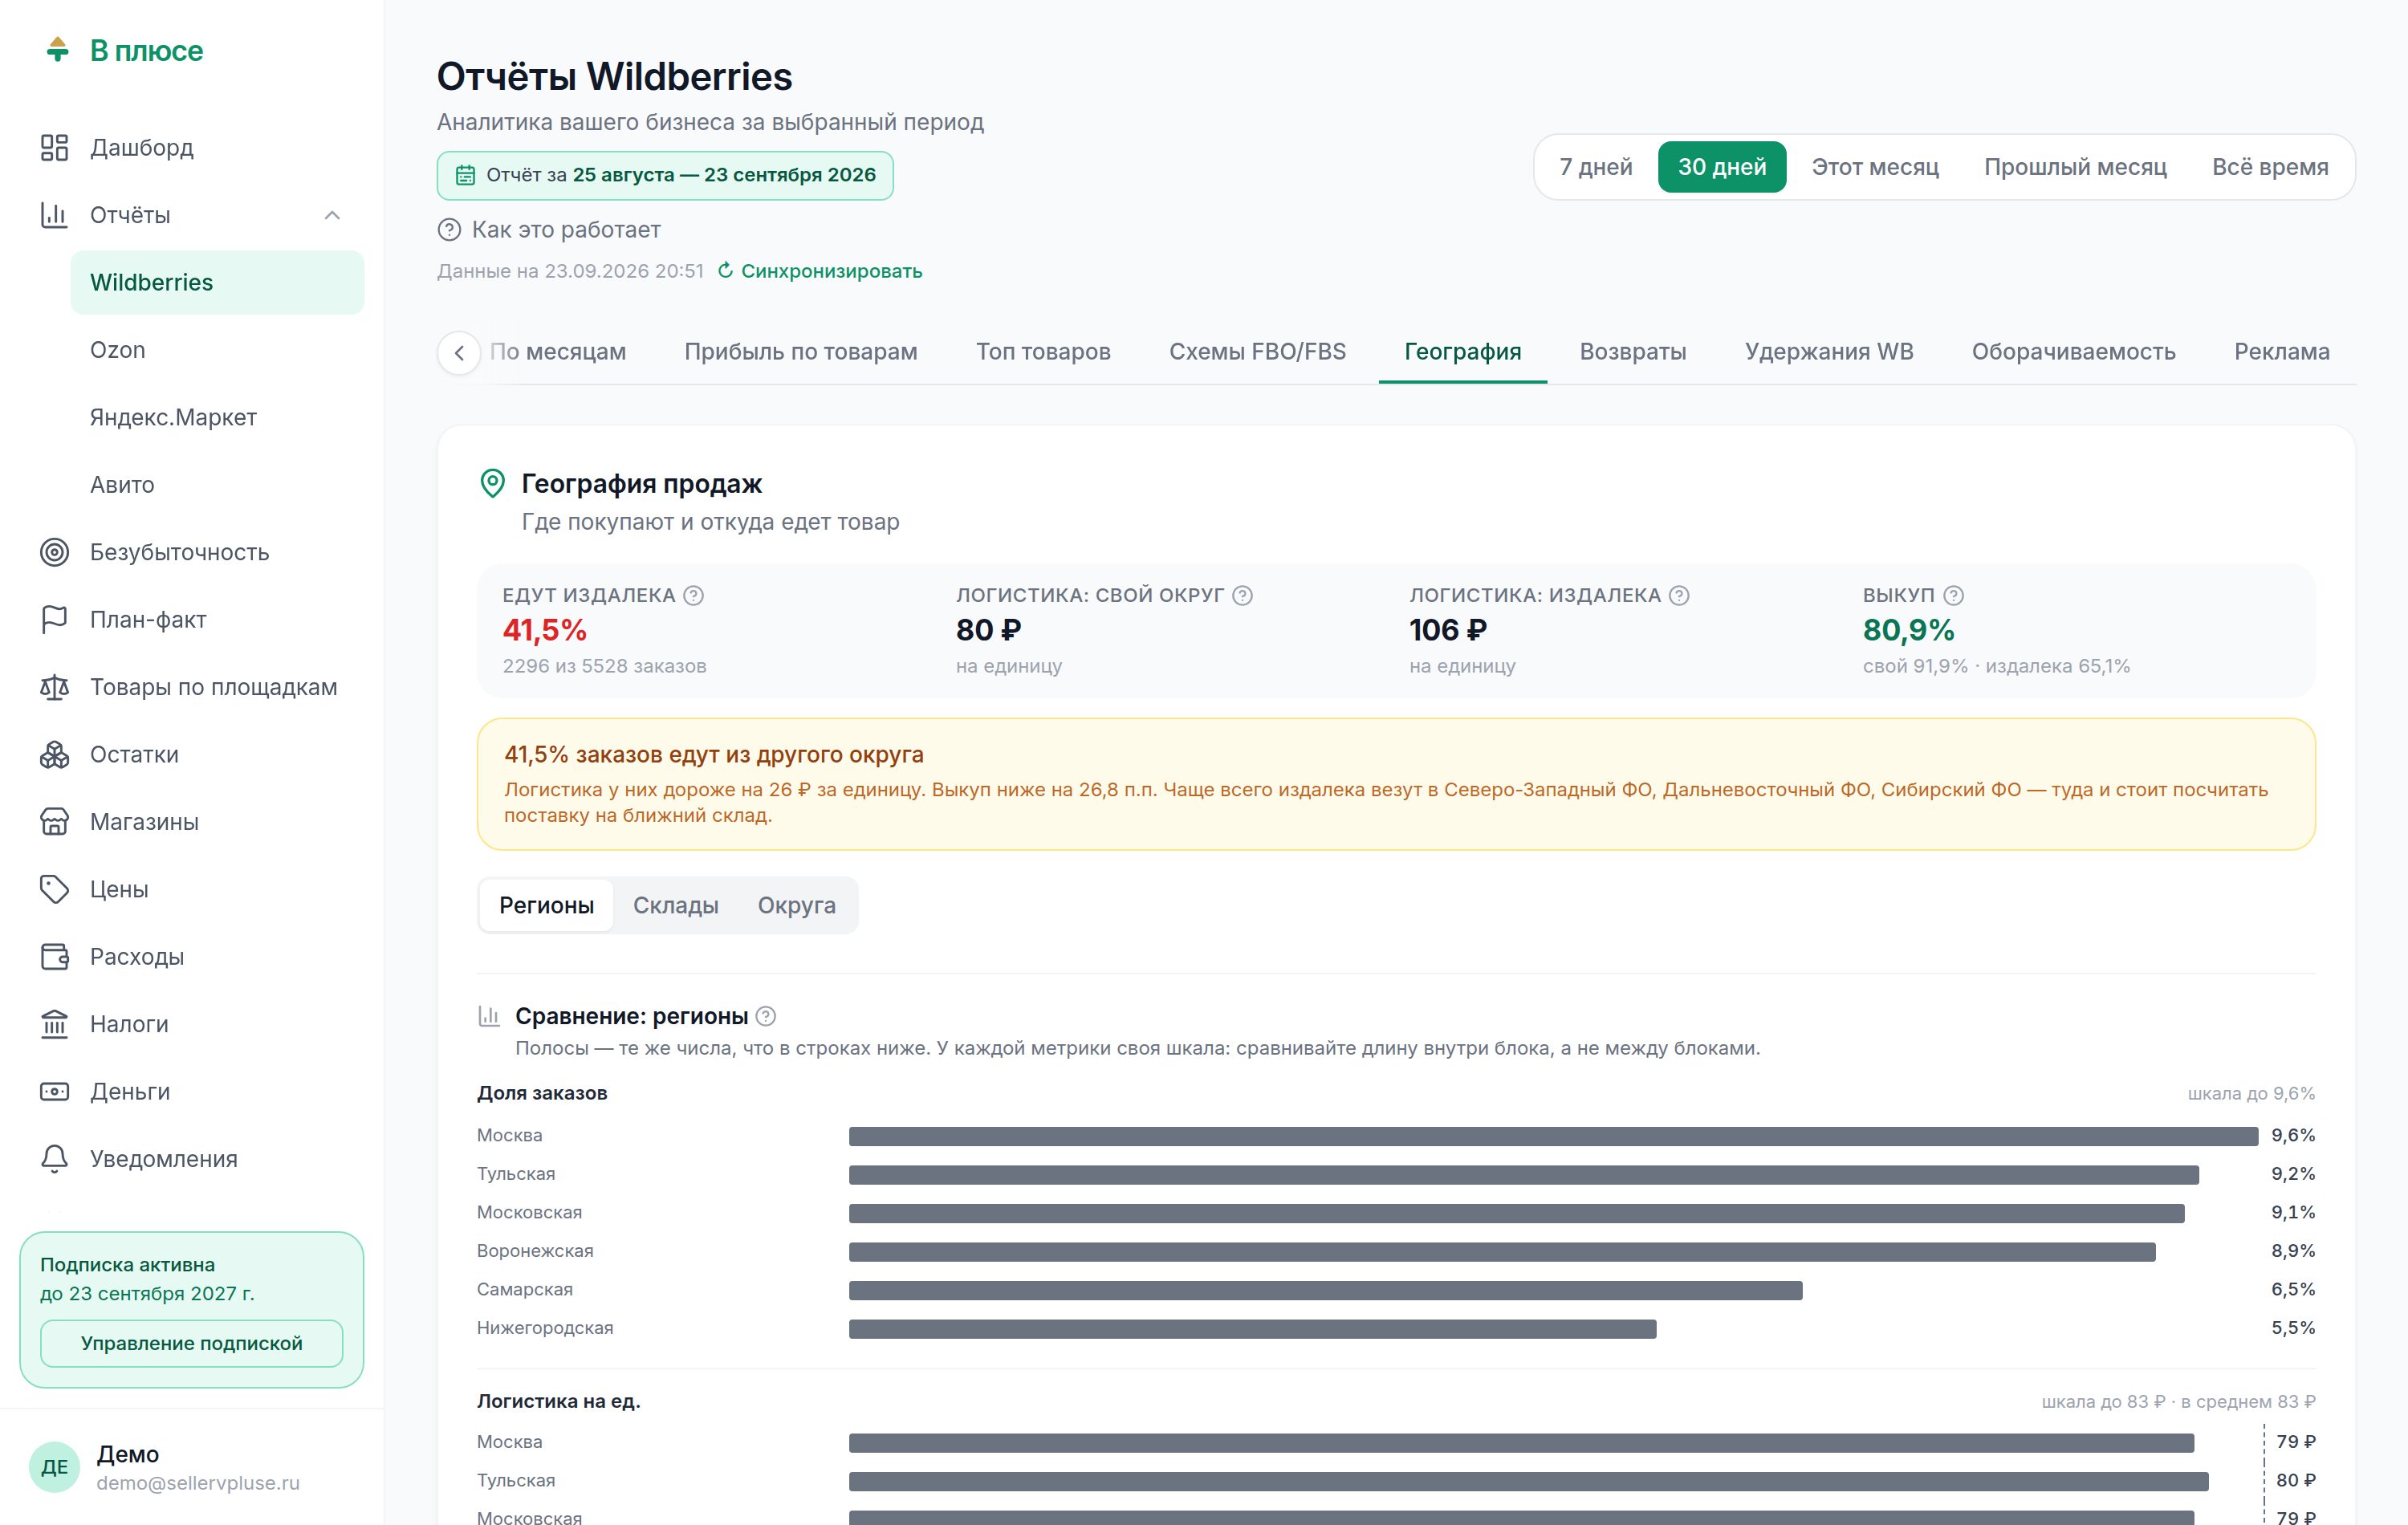Viewport: 2408px width, 1525px height.
Task: Click the Деньги banknote icon
Action: pos(54,1092)
